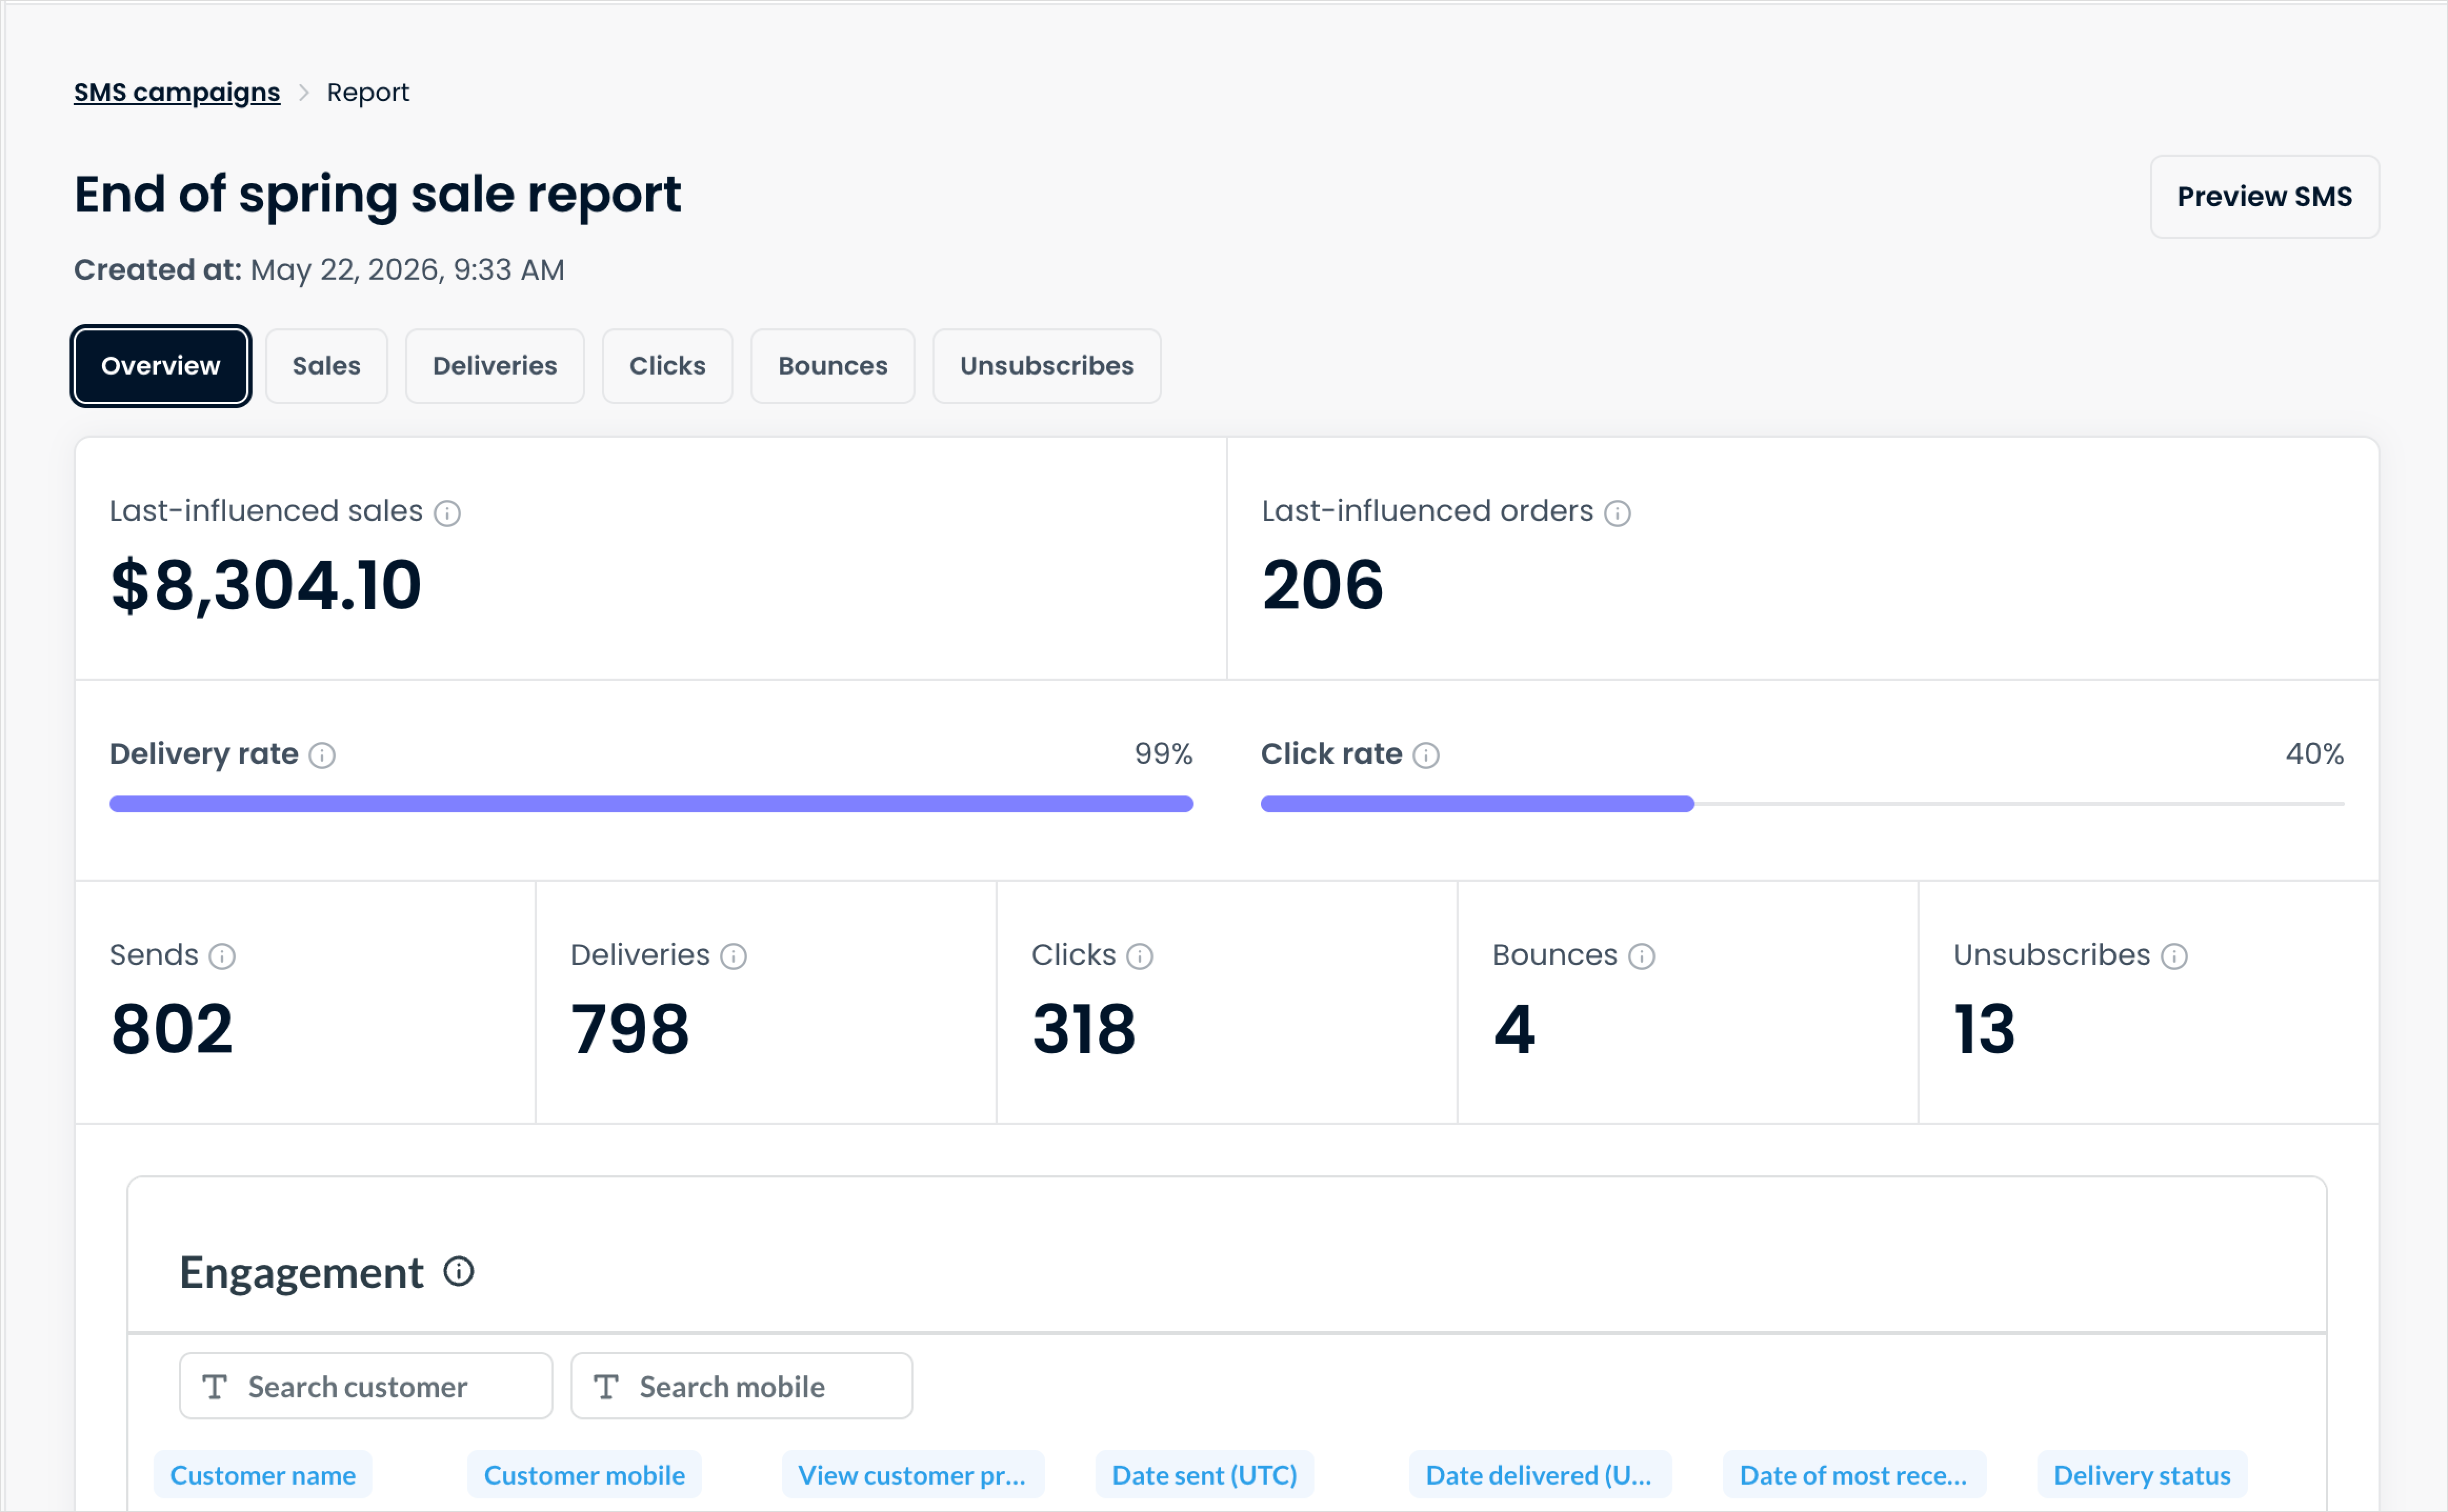Select the Unsubscribes tab
Screen dimensions: 2448x1512
coord(1047,366)
